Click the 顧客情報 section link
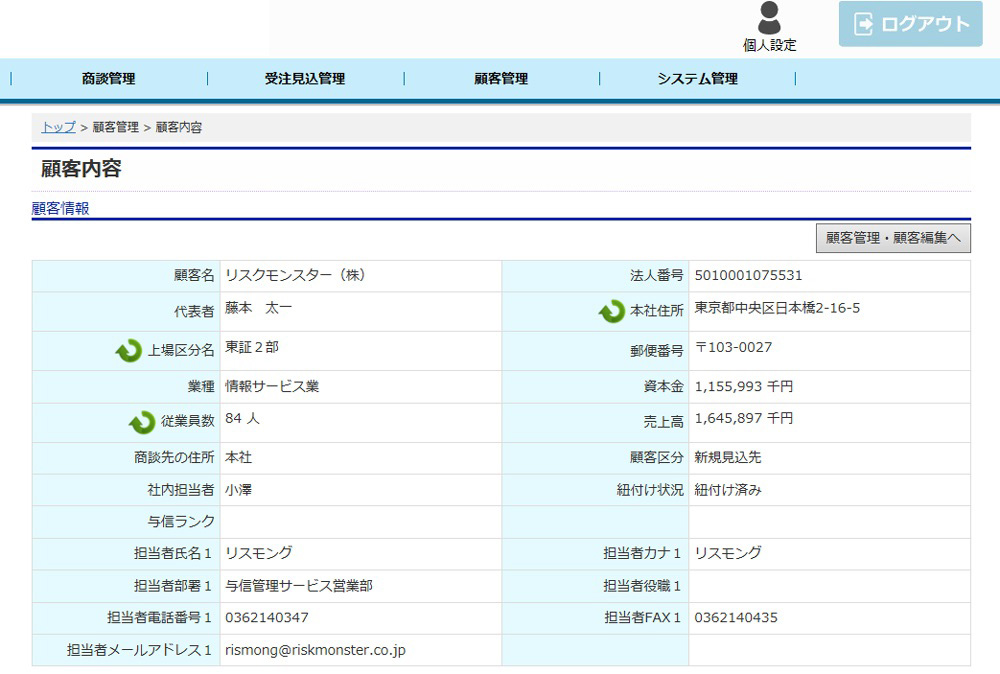The width and height of the screenshot is (1000, 674). point(60,208)
